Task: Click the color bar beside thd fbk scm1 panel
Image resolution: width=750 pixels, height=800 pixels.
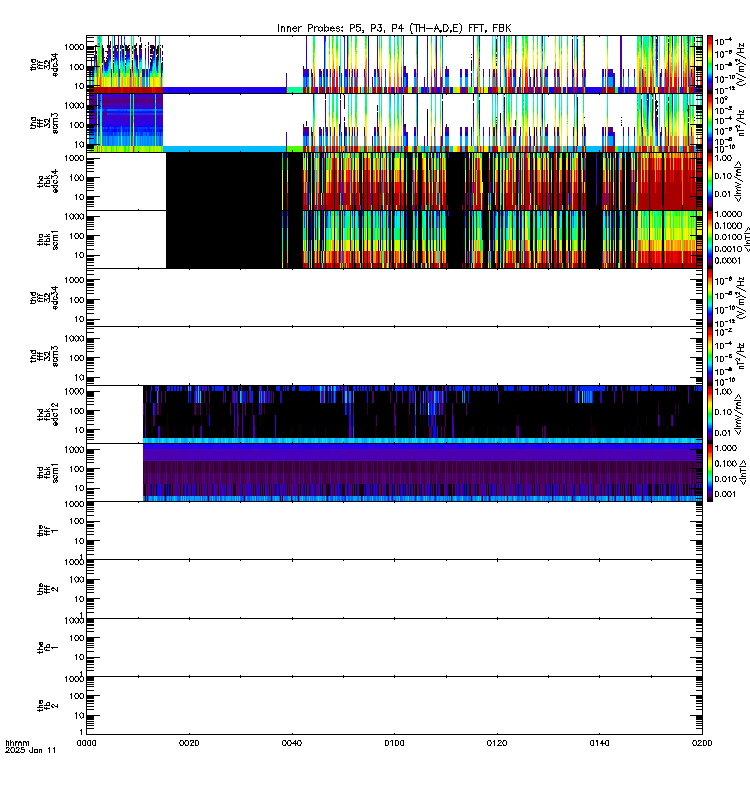Action: (x=709, y=473)
